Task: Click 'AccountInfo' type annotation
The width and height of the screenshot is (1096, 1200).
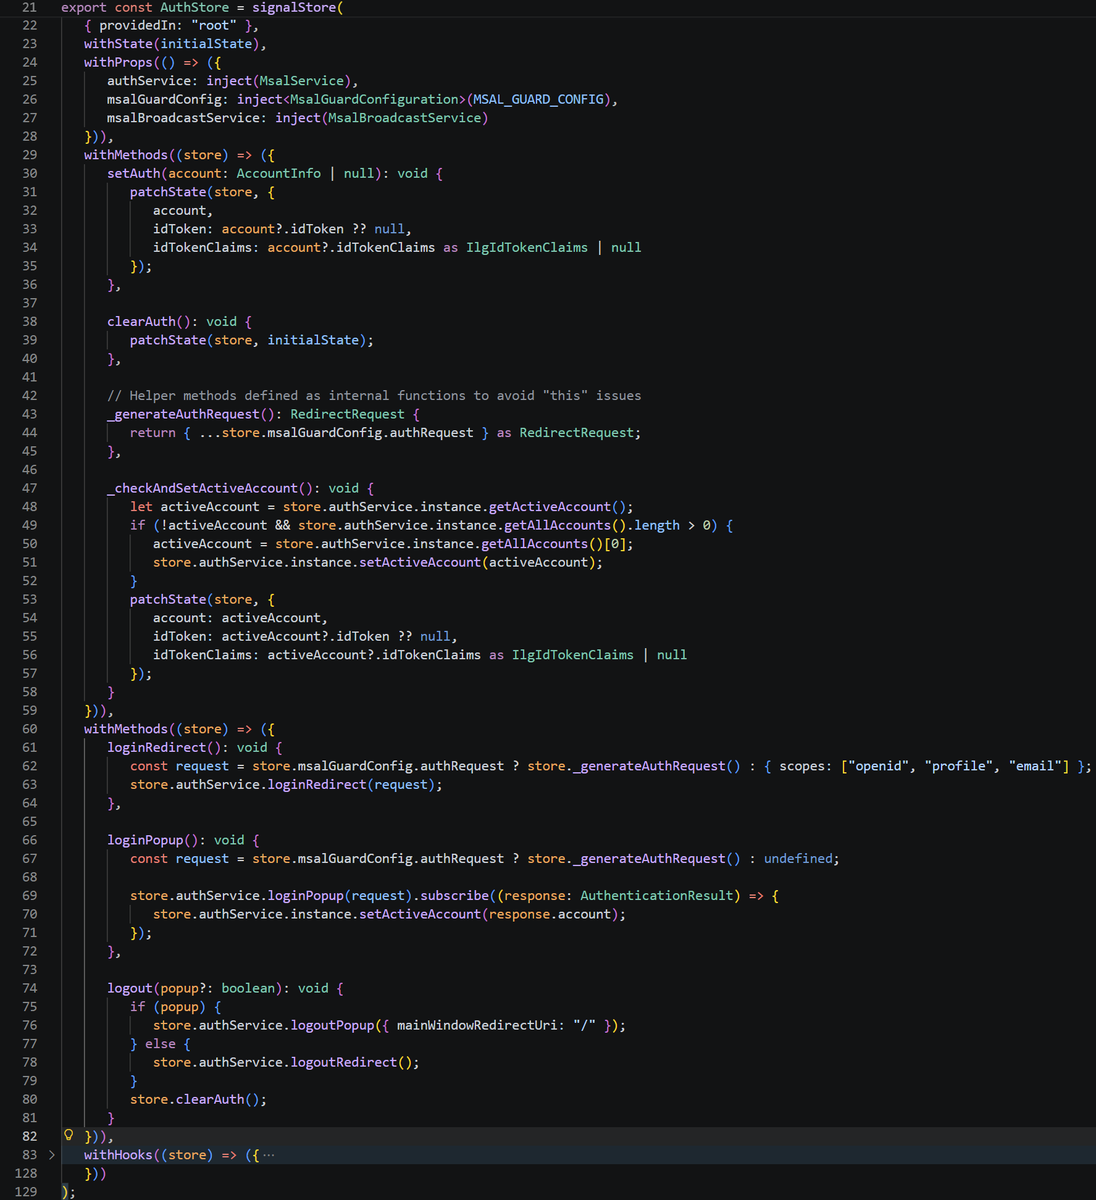Action: click(279, 173)
